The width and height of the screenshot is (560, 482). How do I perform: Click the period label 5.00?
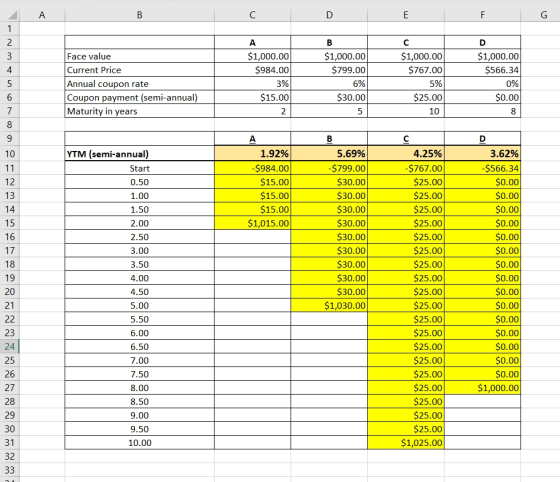click(x=140, y=306)
